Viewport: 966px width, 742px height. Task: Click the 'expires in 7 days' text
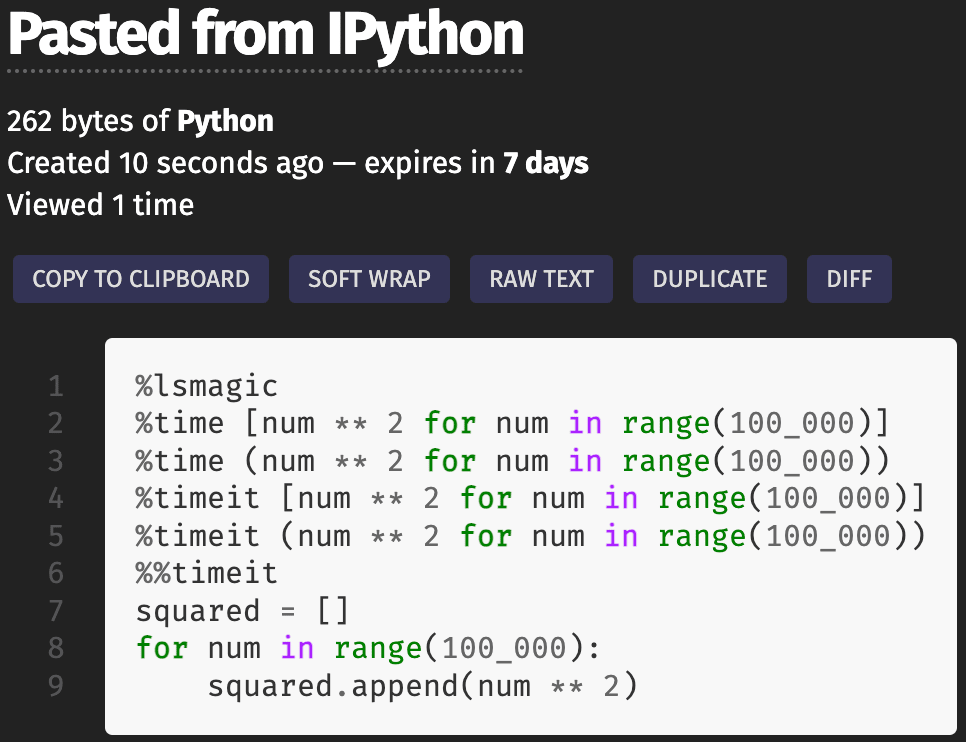tap(476, 163)
